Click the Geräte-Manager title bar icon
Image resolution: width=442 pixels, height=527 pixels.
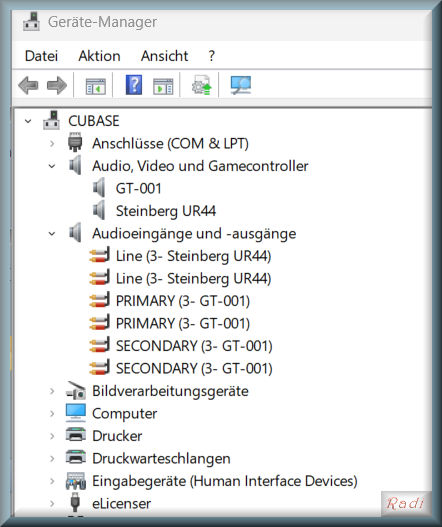[31, 22]
